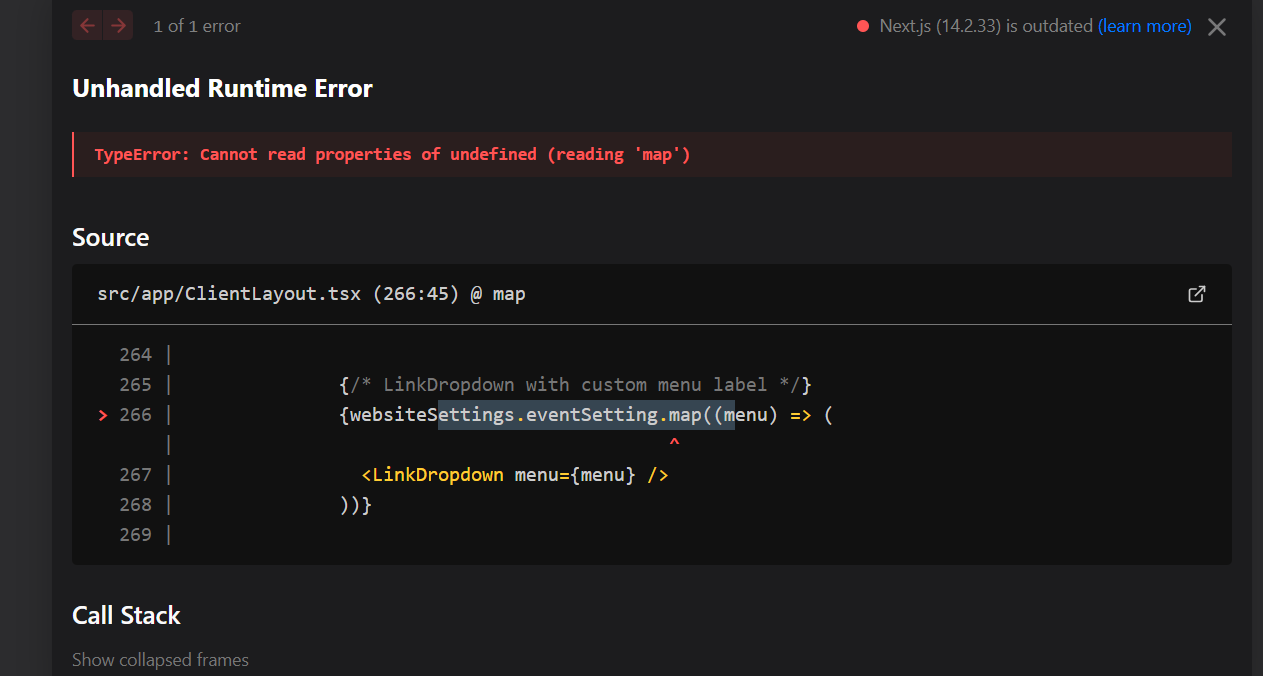Click the 'Call Stack' heading
This screenshot has height=676, width=1263.
coord(126,615)
